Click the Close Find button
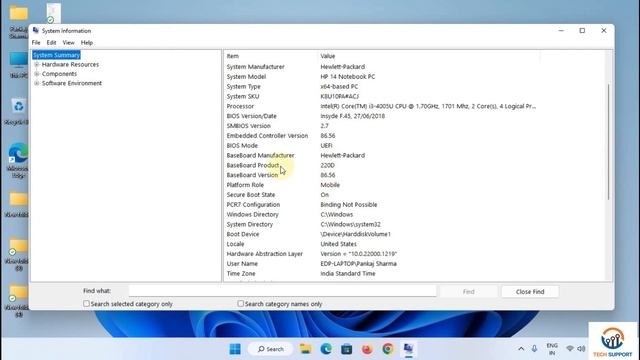The width and height of the screenshot is (640, 360). point(530,291)
